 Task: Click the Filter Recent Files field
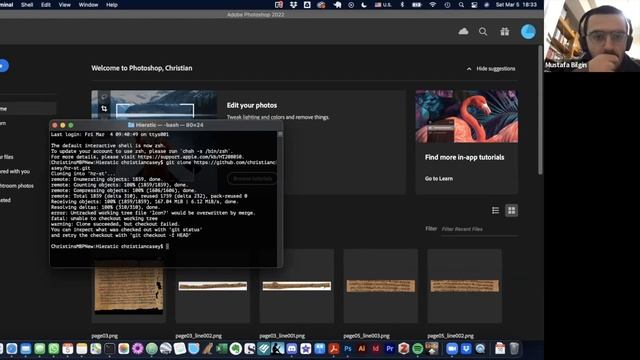480,229
